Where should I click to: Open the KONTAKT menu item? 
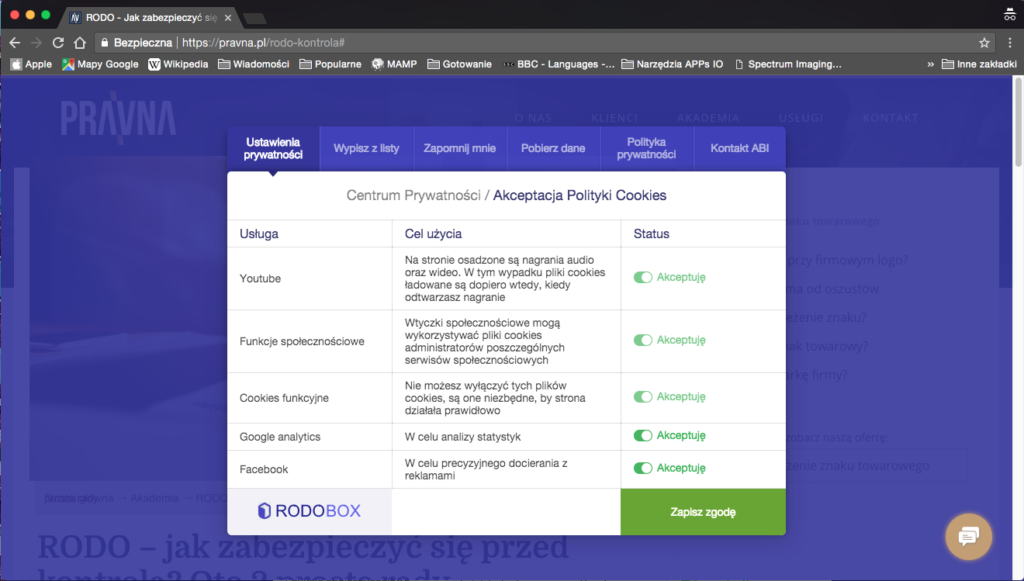click(x=890, y=118)
